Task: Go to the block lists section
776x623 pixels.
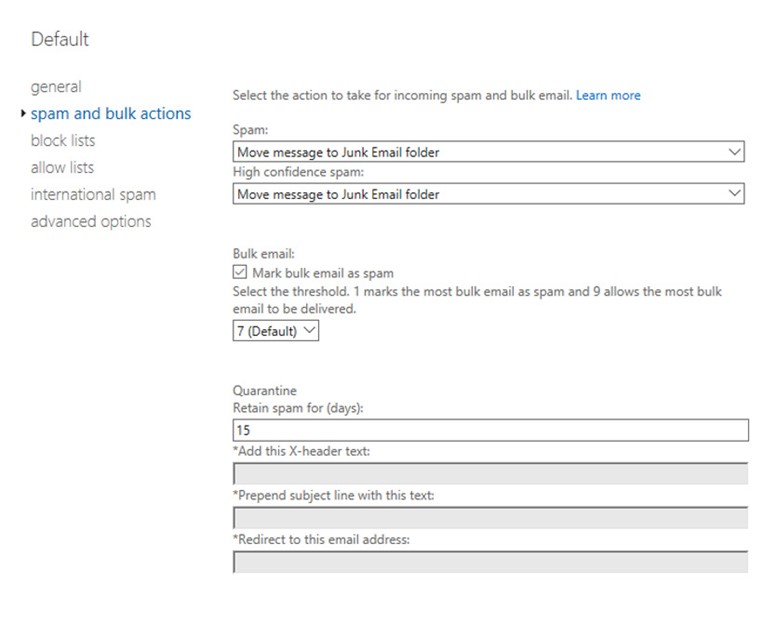Action: point(62,141)
